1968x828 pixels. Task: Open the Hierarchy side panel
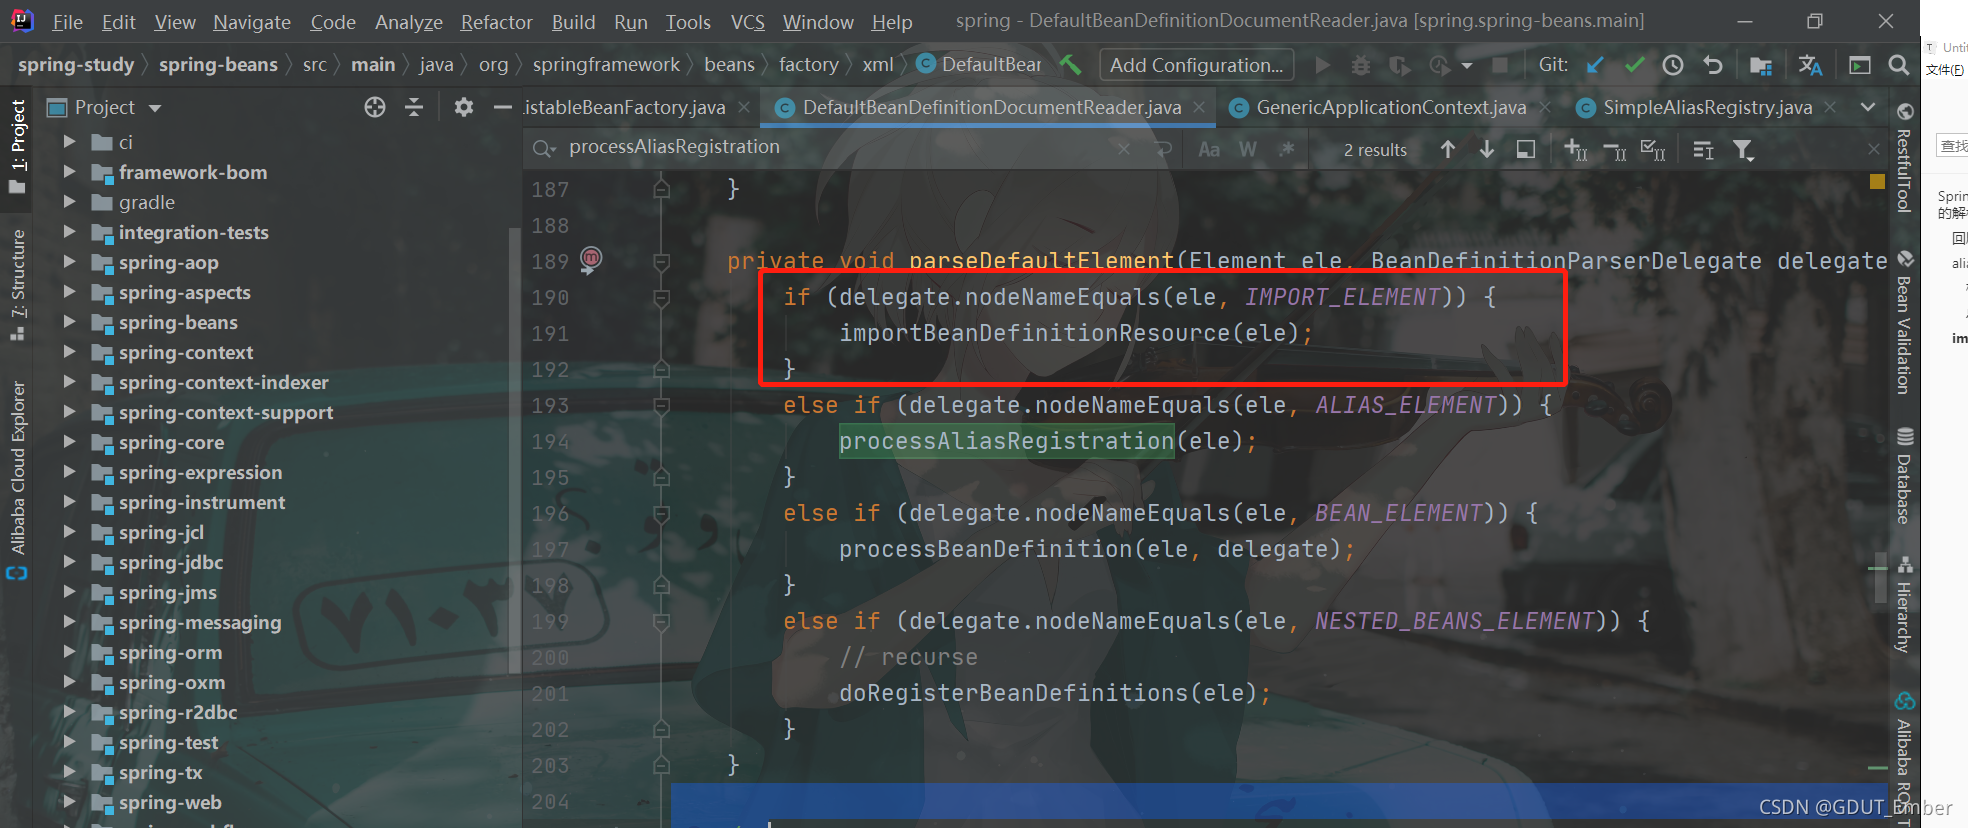(x=1904, y=605)
